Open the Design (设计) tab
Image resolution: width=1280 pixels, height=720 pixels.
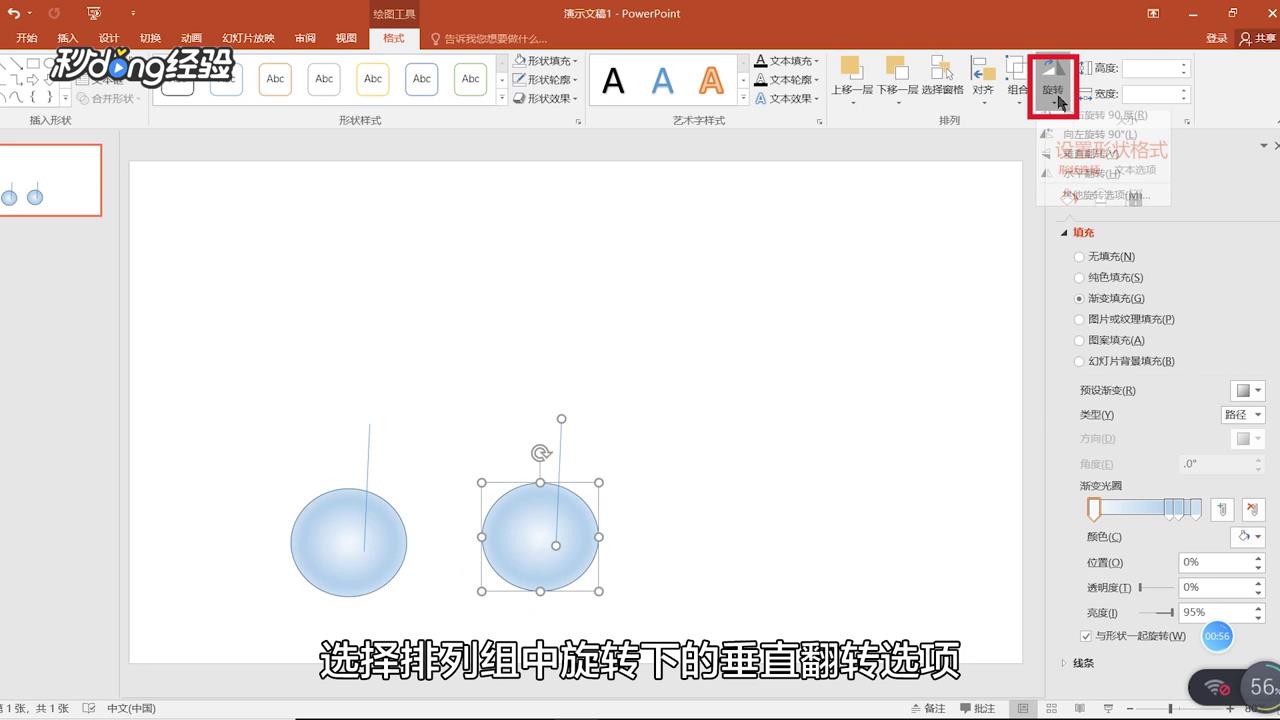(x=109, y=38)
